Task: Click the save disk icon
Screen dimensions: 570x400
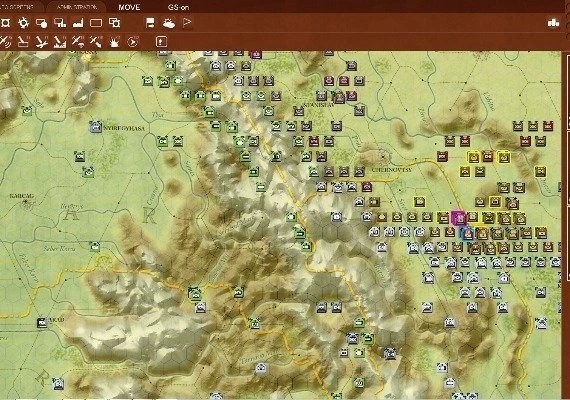Action: 150,23
